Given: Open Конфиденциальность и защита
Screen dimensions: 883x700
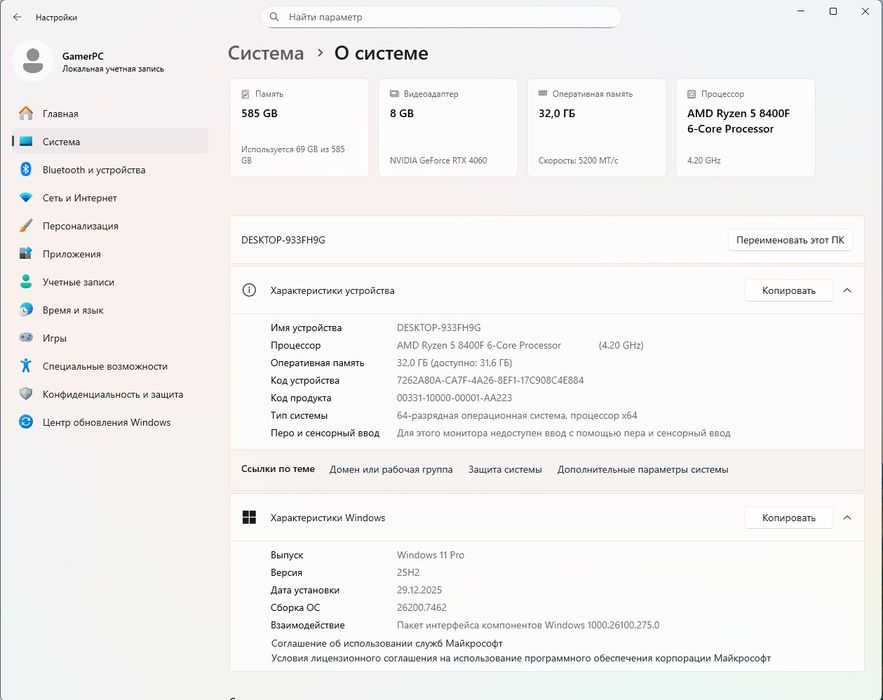Looking at the screenshot, I should pos(110,395).
